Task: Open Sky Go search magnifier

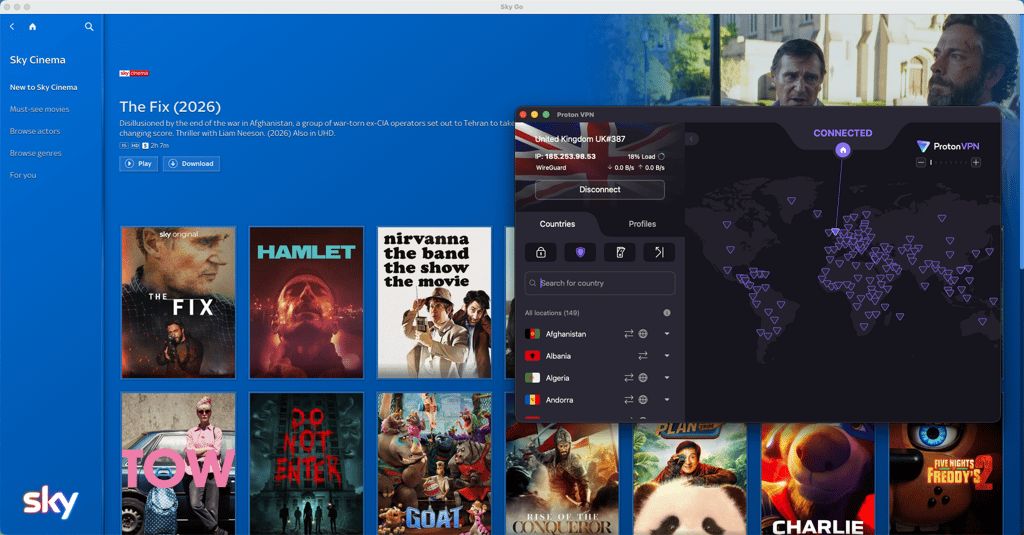Action: pos(89,27)
